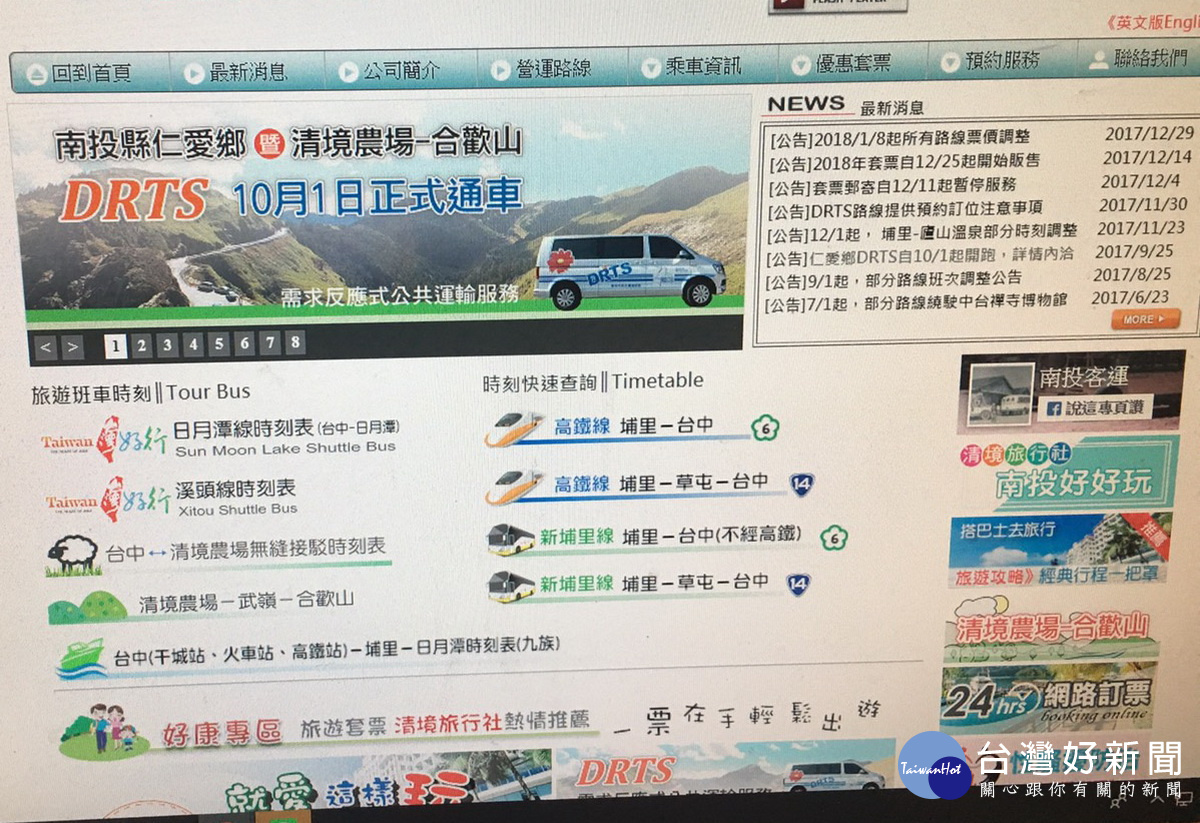
Task: Open the 2018/1/8起所有路線票價調整 announcement
Action: point(900,138)
